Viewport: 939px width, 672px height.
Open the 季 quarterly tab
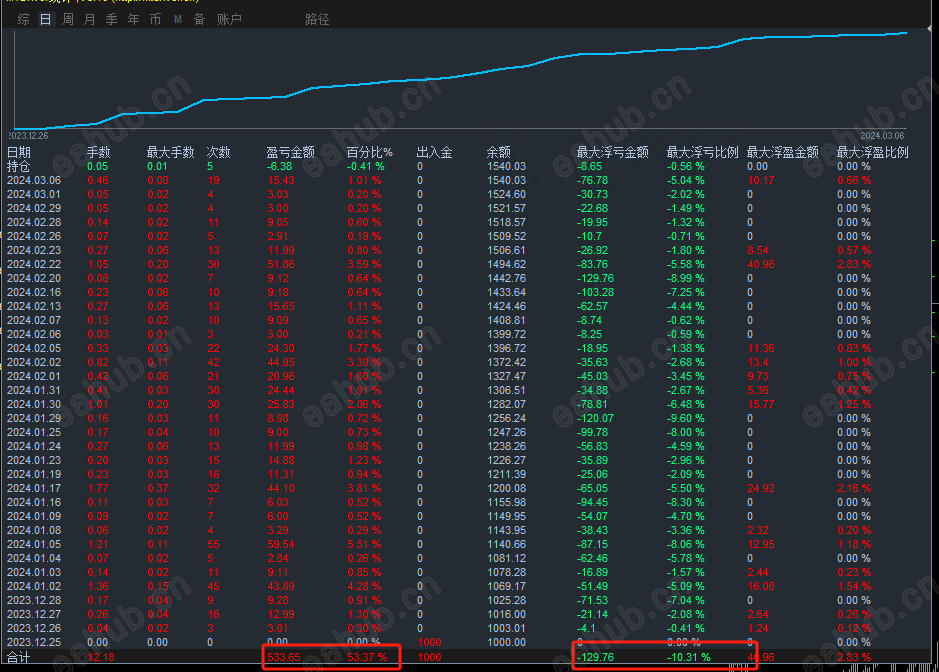click(111, 19)
